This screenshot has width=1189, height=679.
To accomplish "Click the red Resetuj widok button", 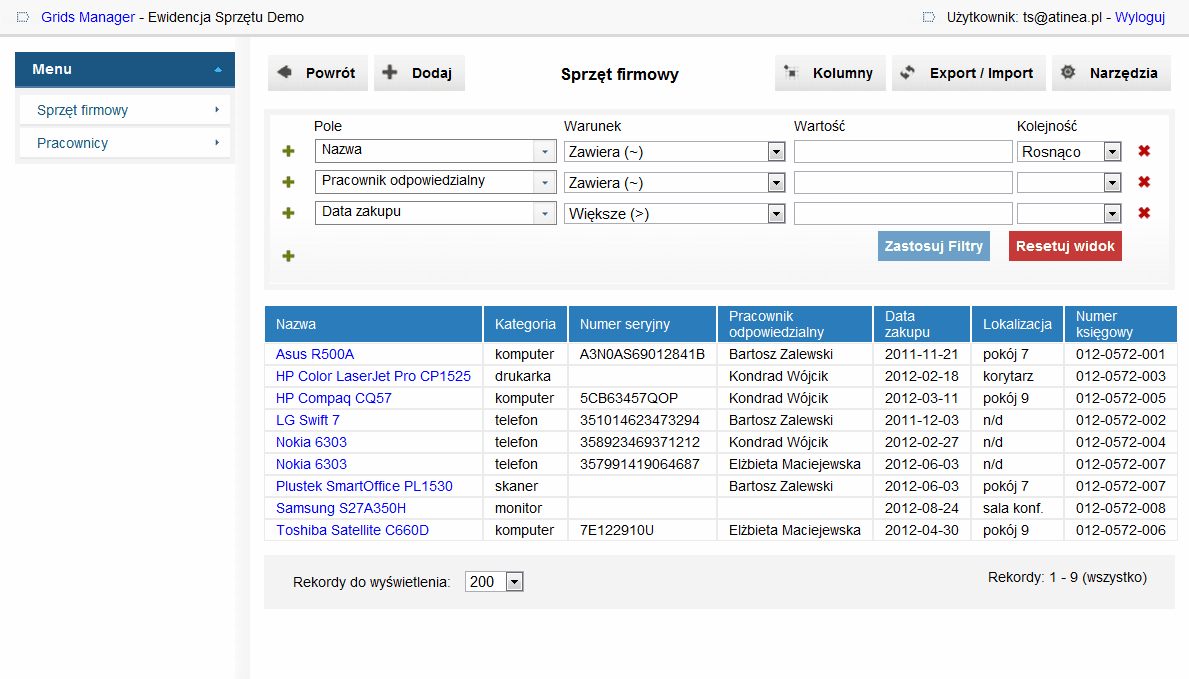I will pyautogui.click(x=1065, y=246).
